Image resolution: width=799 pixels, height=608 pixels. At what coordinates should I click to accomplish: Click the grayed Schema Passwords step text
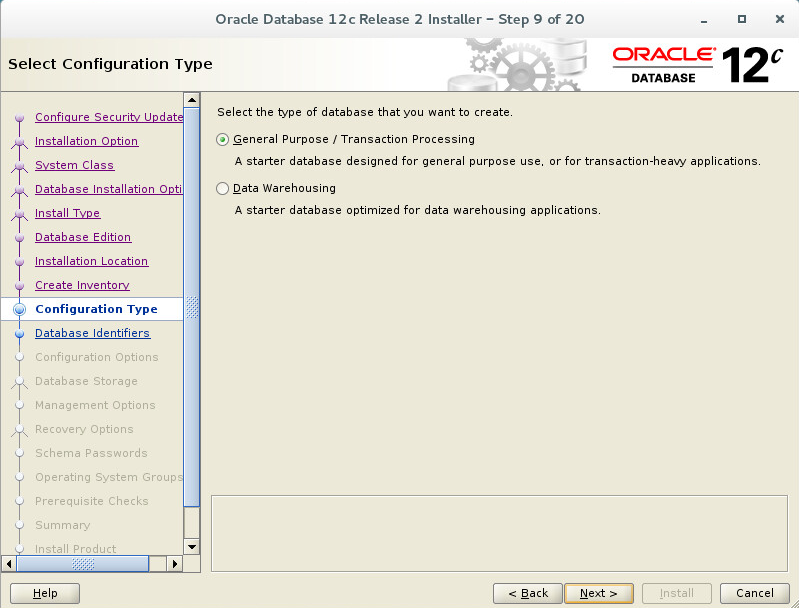(91, 453)
